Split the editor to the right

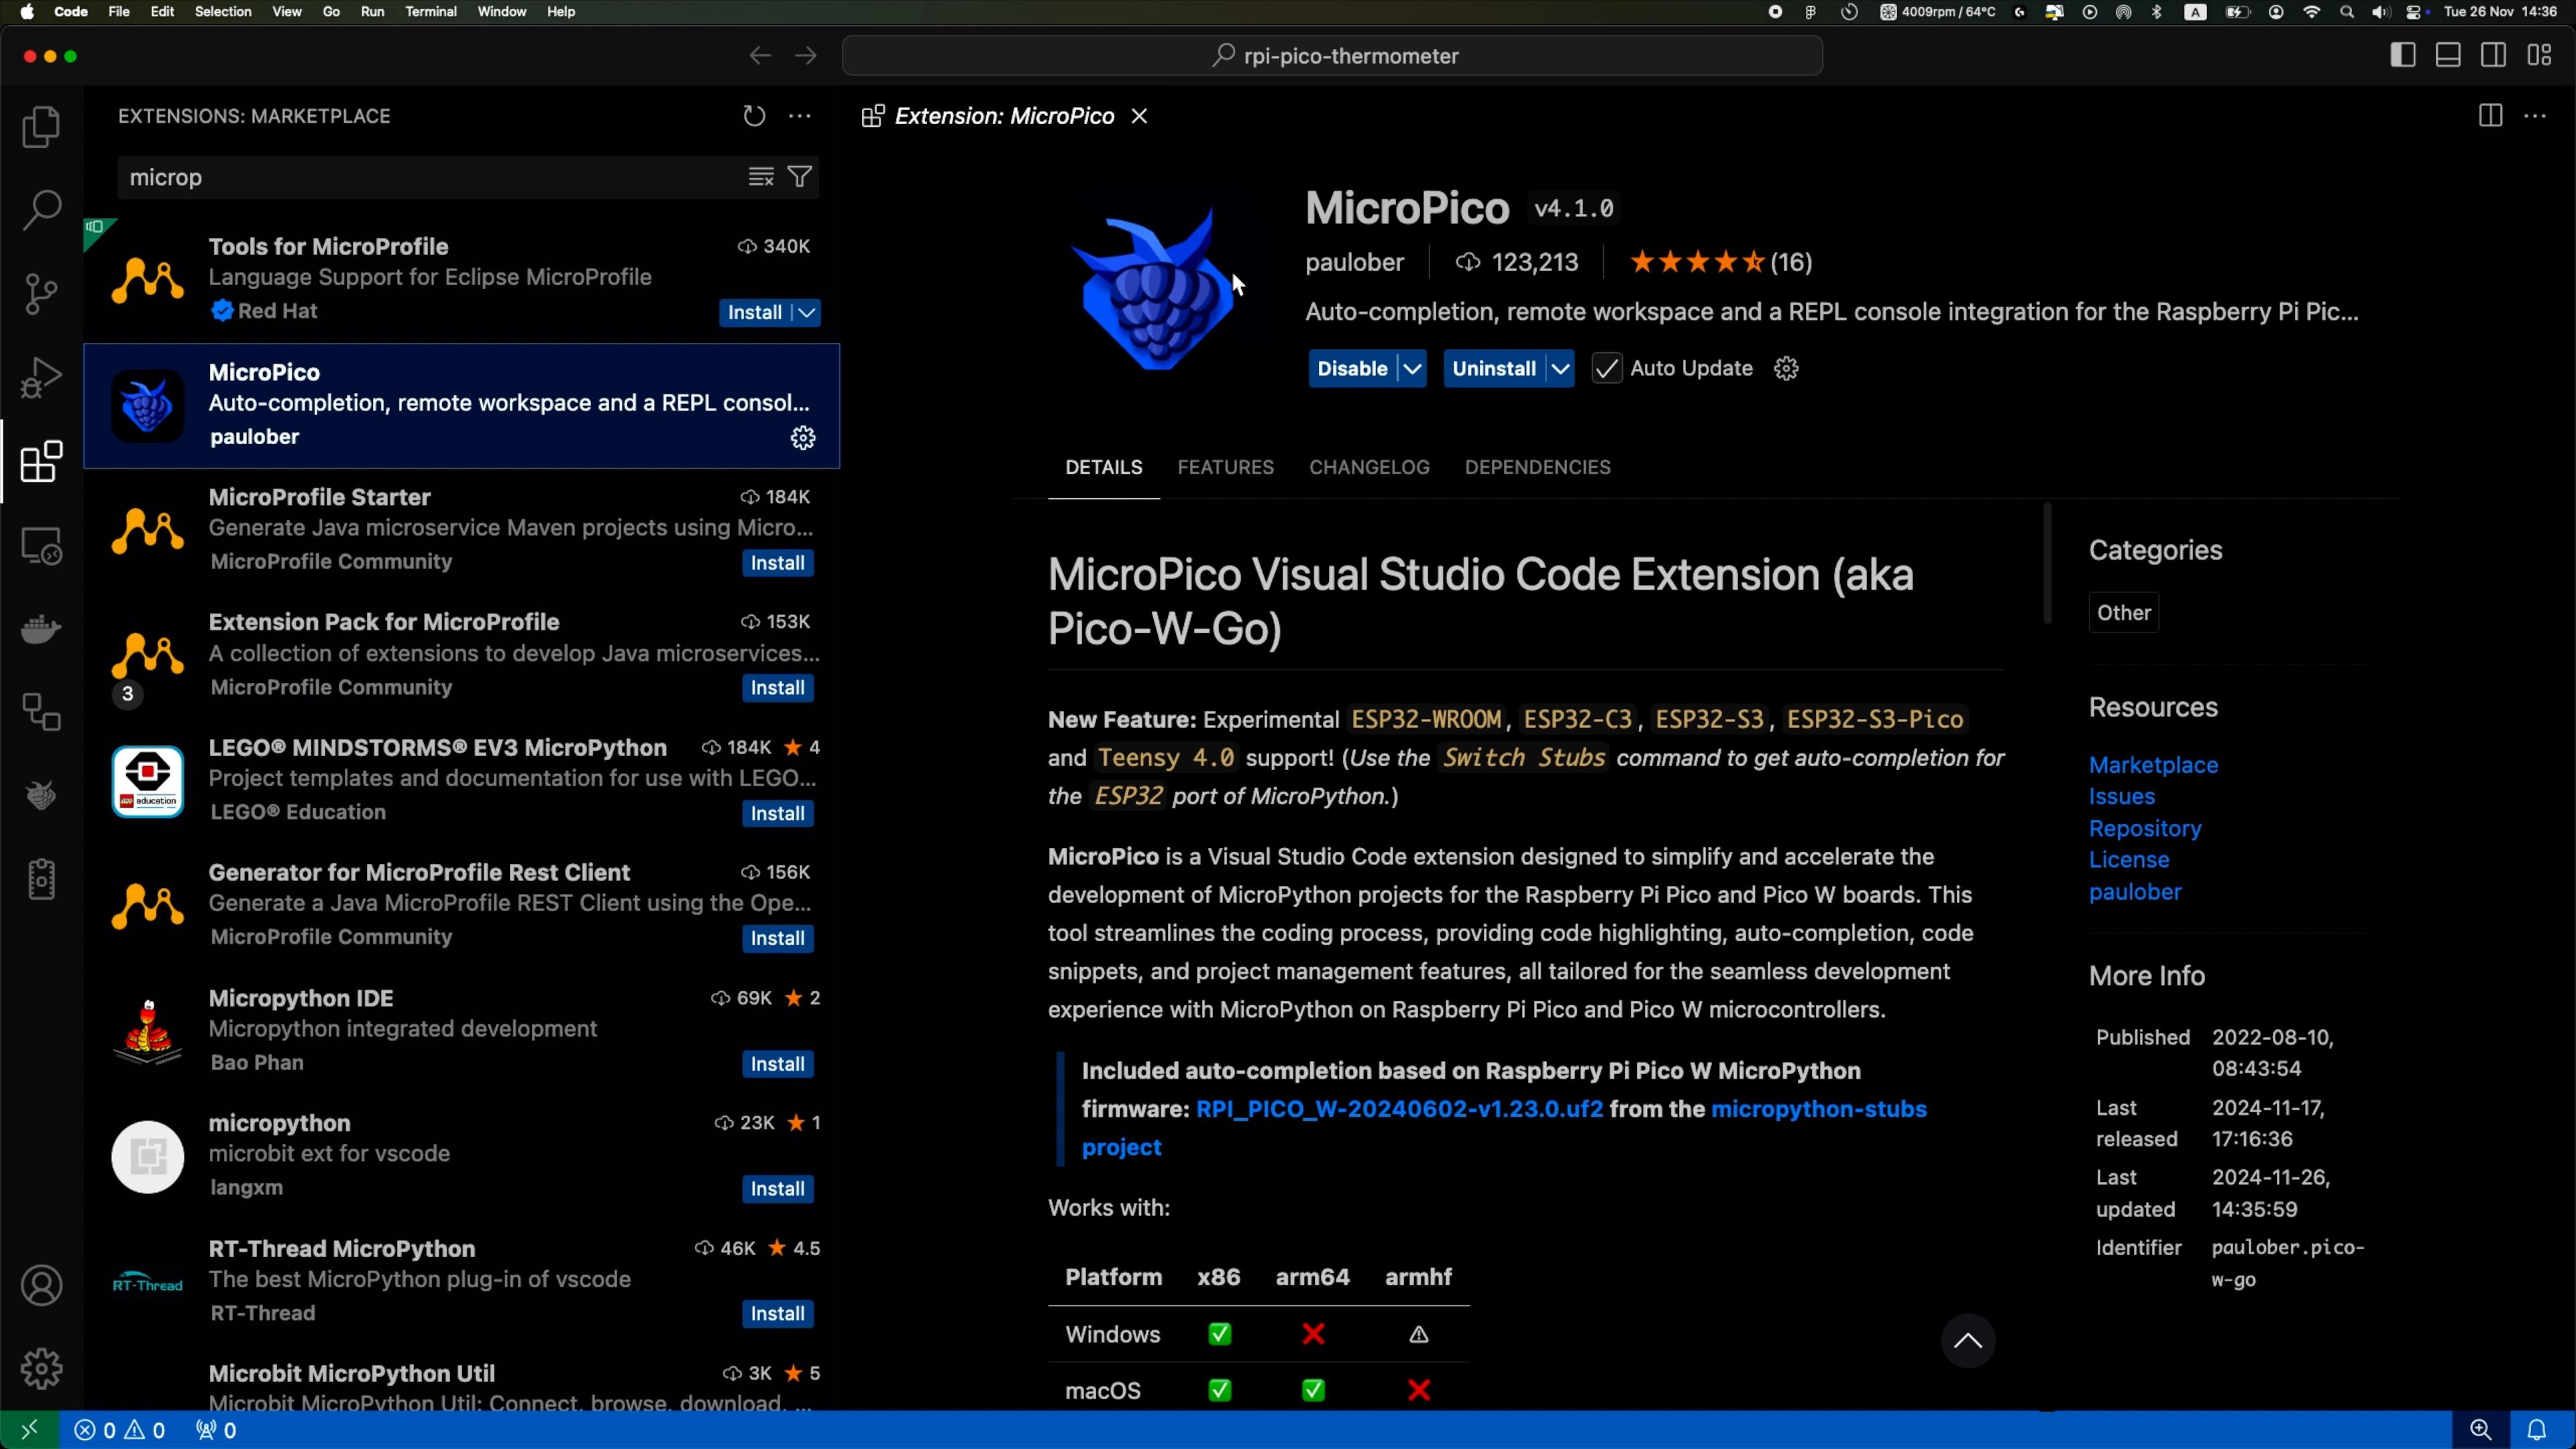[2490, 116]
